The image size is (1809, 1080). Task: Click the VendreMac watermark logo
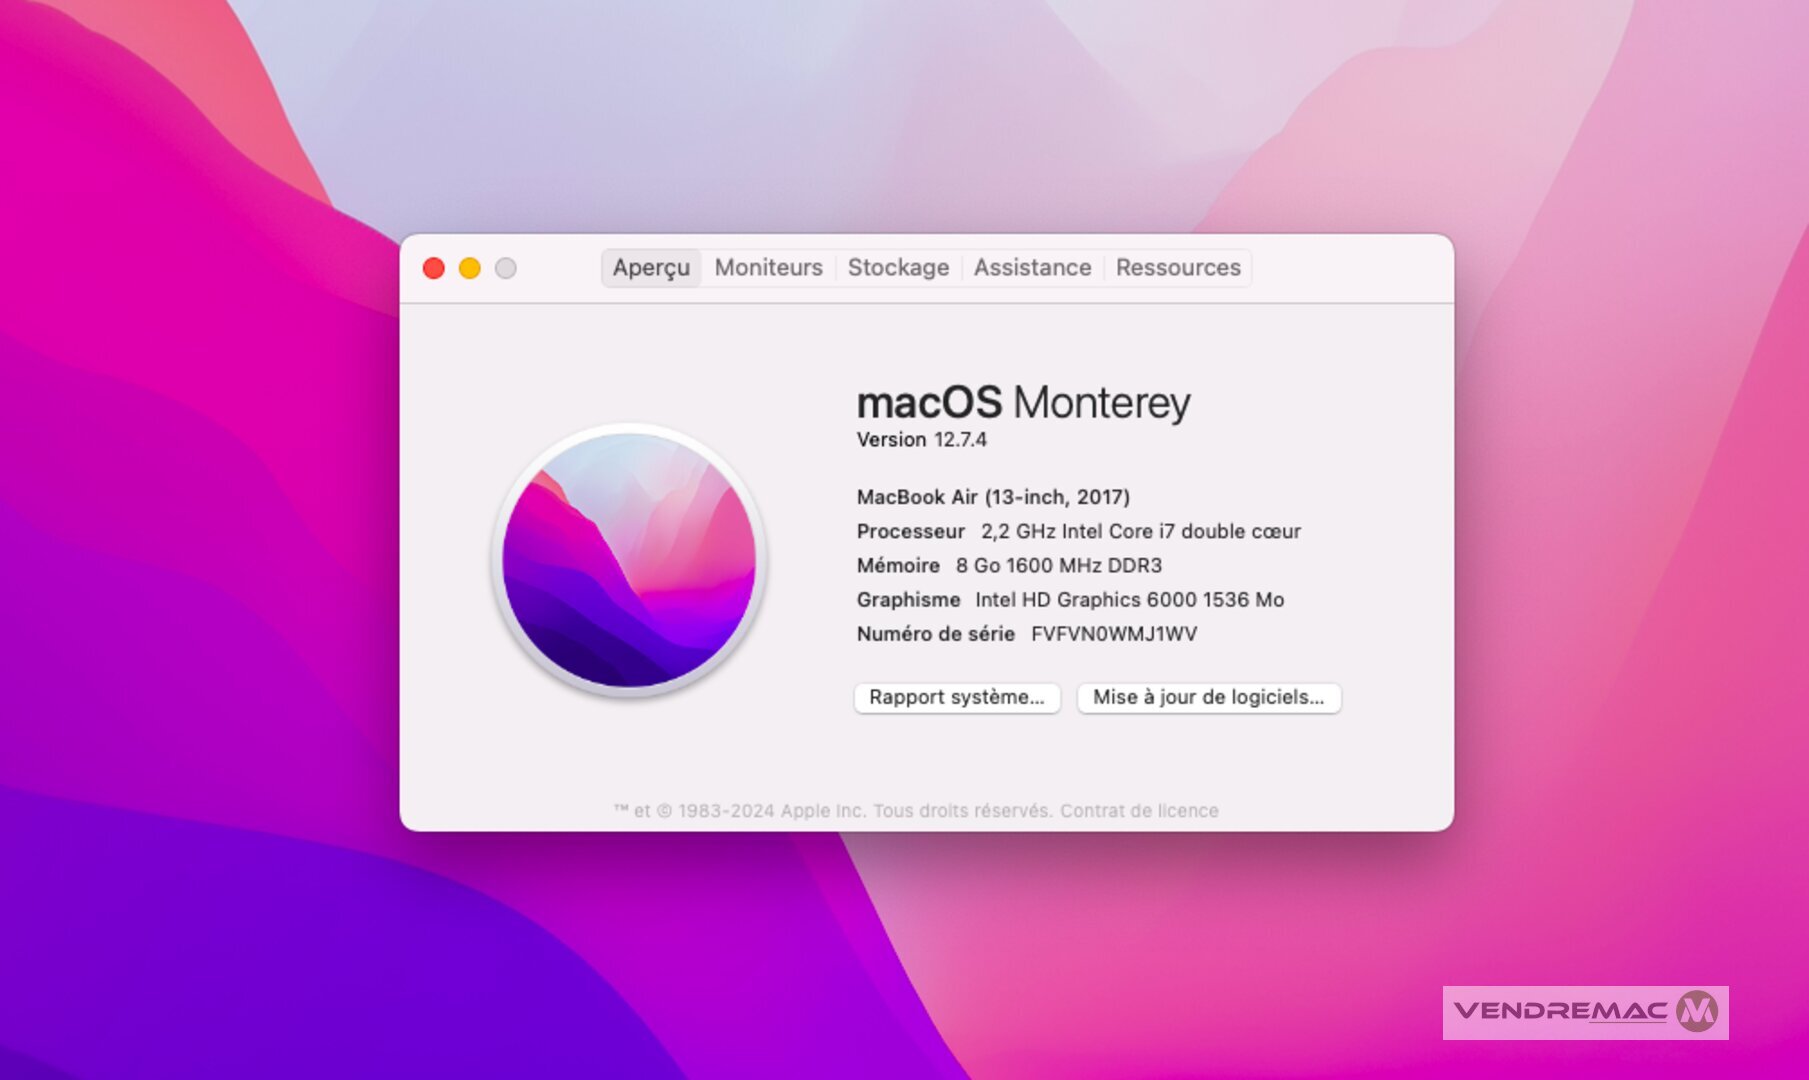point(1585,1012)
